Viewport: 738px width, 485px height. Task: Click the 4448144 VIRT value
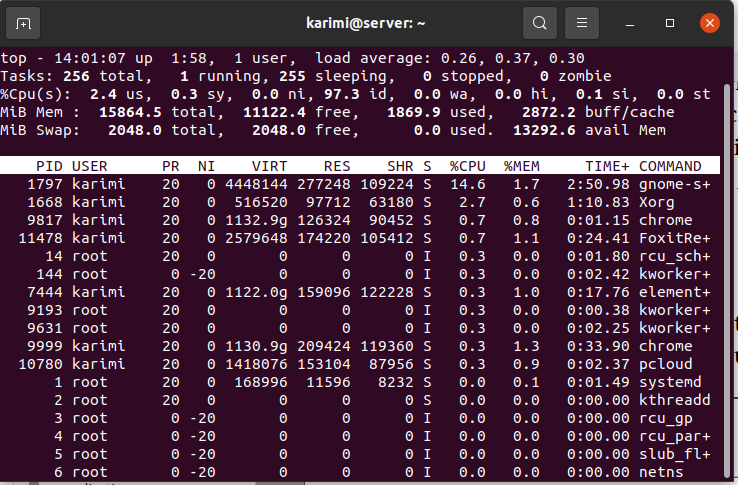pos(256,184)
